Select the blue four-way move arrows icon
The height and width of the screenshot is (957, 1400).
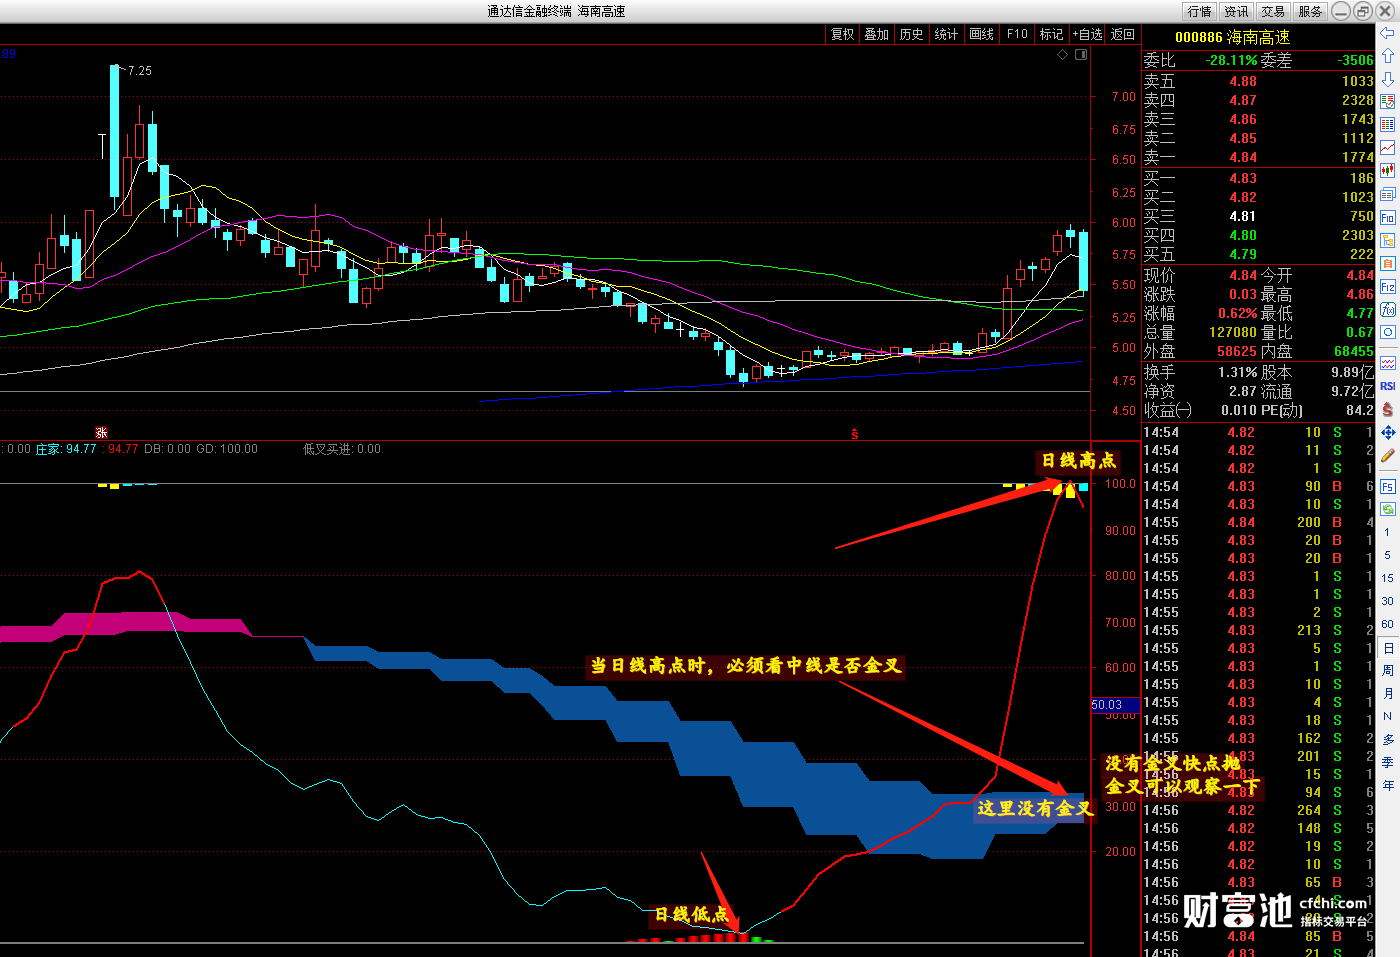[x=1387, y=433]
